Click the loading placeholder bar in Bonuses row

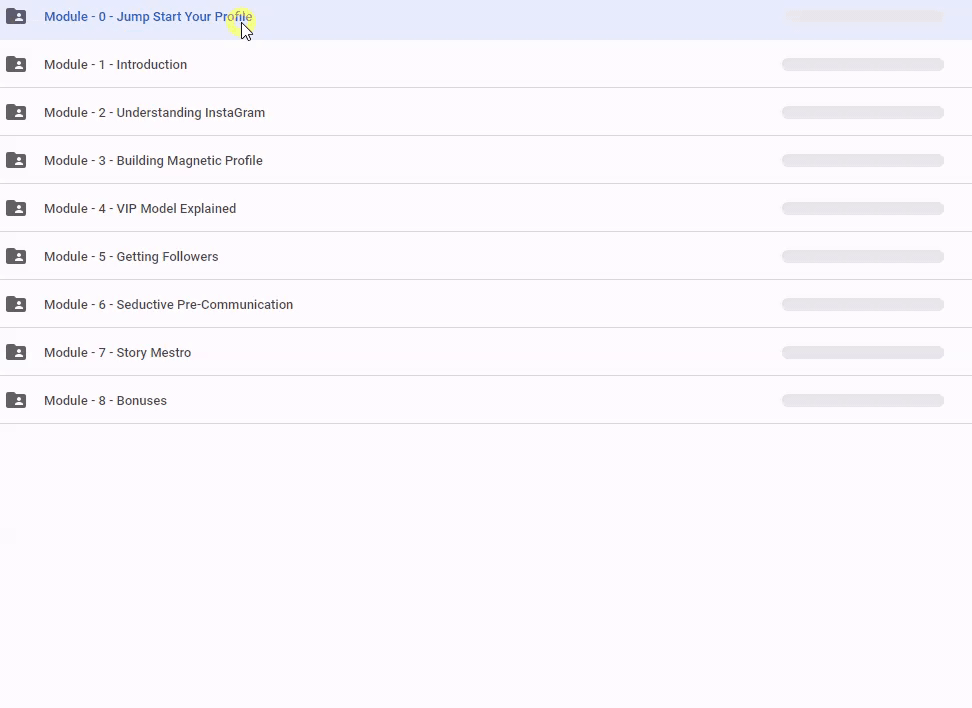coord(862,401)
